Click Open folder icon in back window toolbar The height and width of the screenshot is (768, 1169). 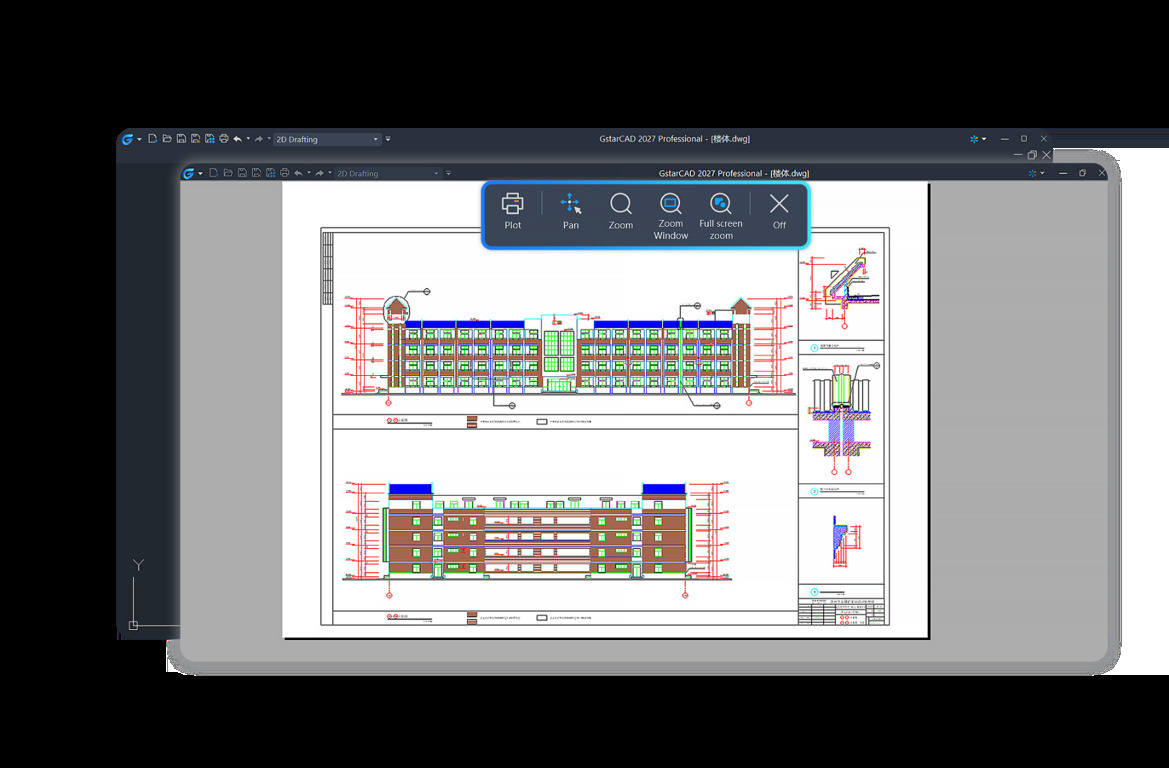pyautogui.click(x=167, y=139)
